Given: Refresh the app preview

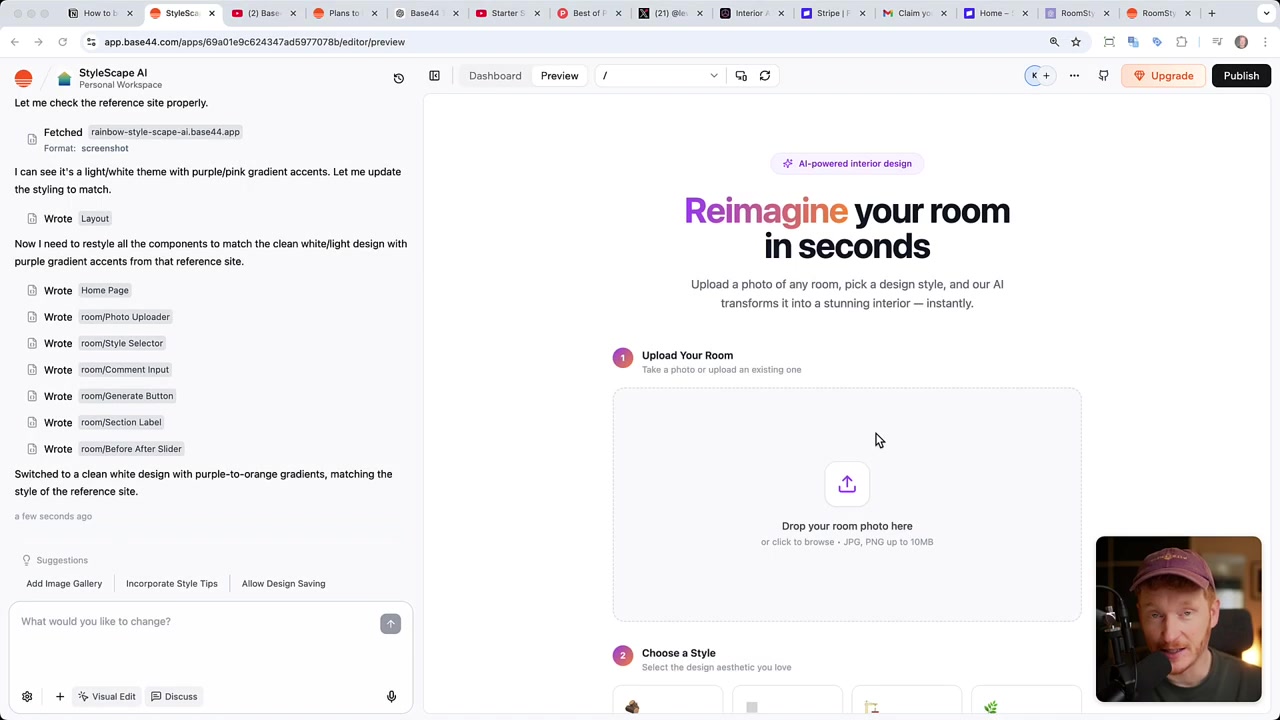Looking at the screenshot, I should click(765, 76).
